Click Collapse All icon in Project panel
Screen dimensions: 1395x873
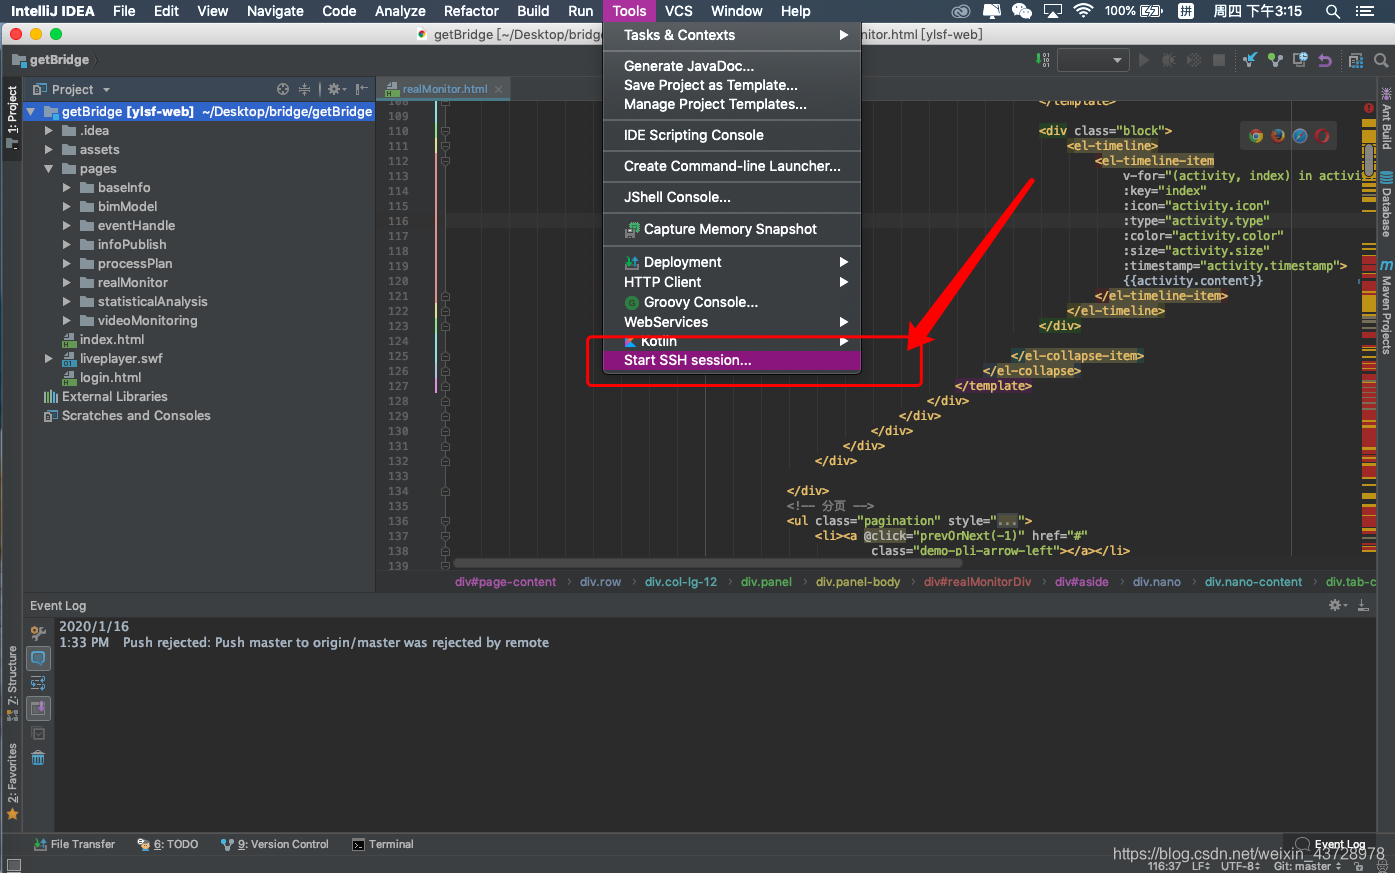[305, 89]
